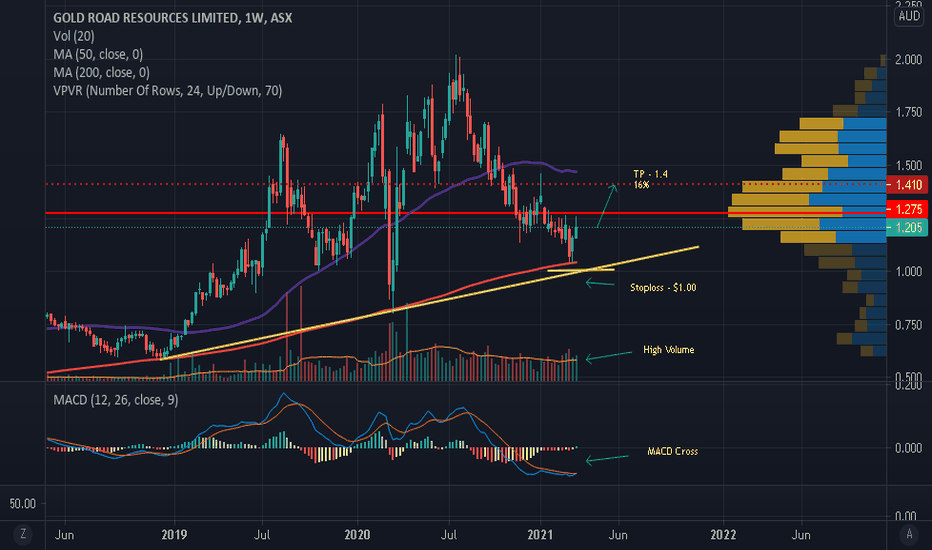Click the 1.205 green current price label
Image resolution: width=932 pixels, height=550 pixels.
[907, 227]
